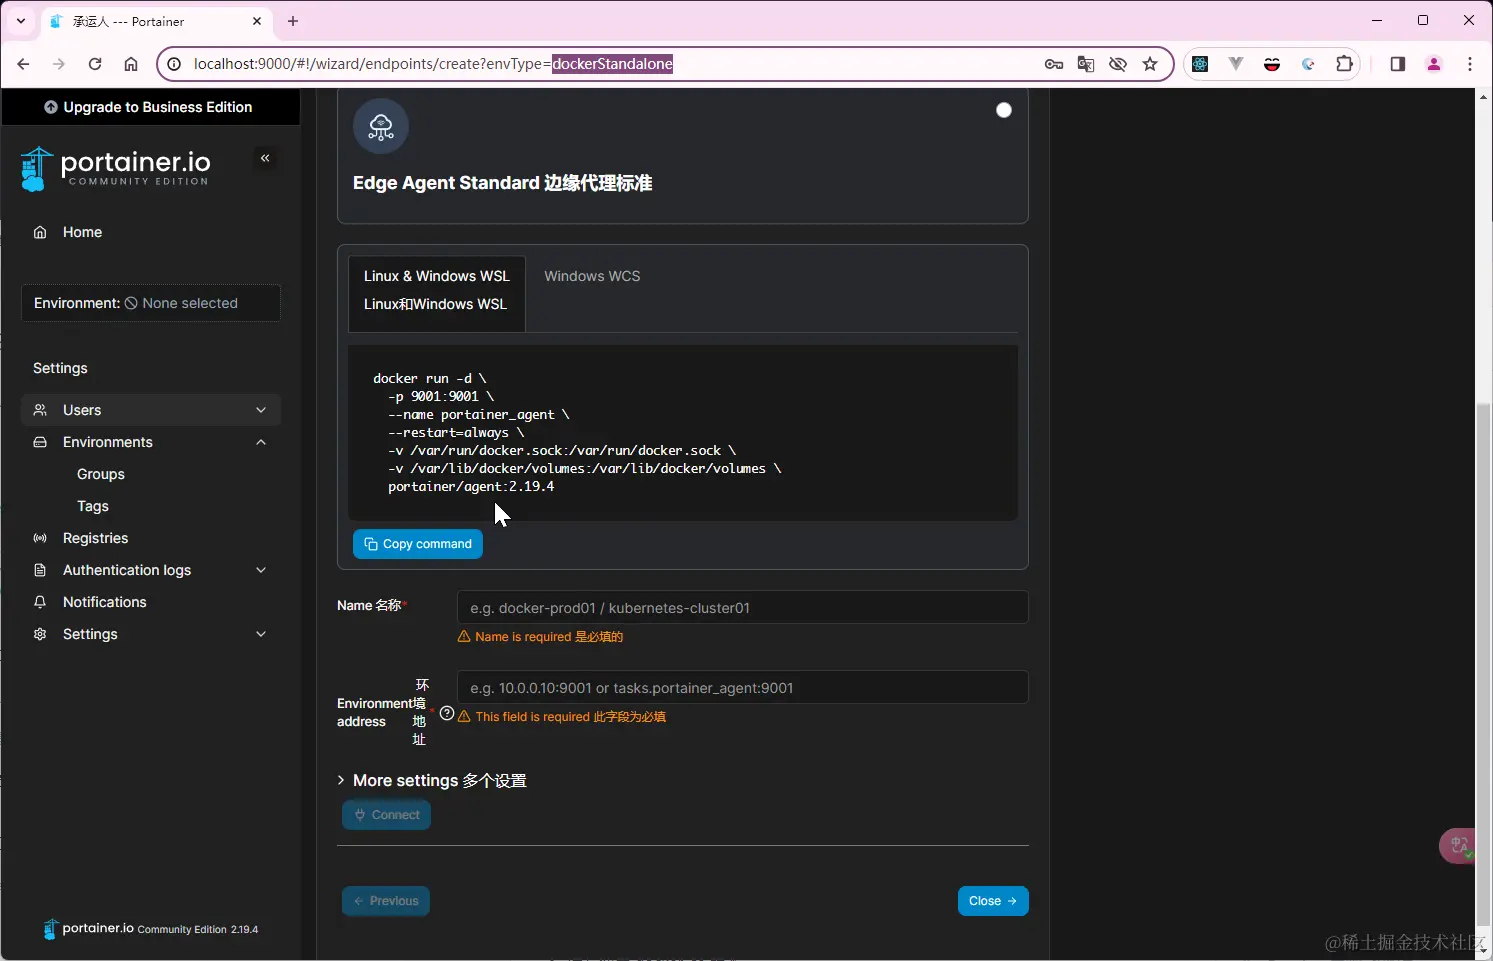This screenshot has height=961, width=1493.
Task: Open Registries in the sidebar
Action: (x=96, y=538)
